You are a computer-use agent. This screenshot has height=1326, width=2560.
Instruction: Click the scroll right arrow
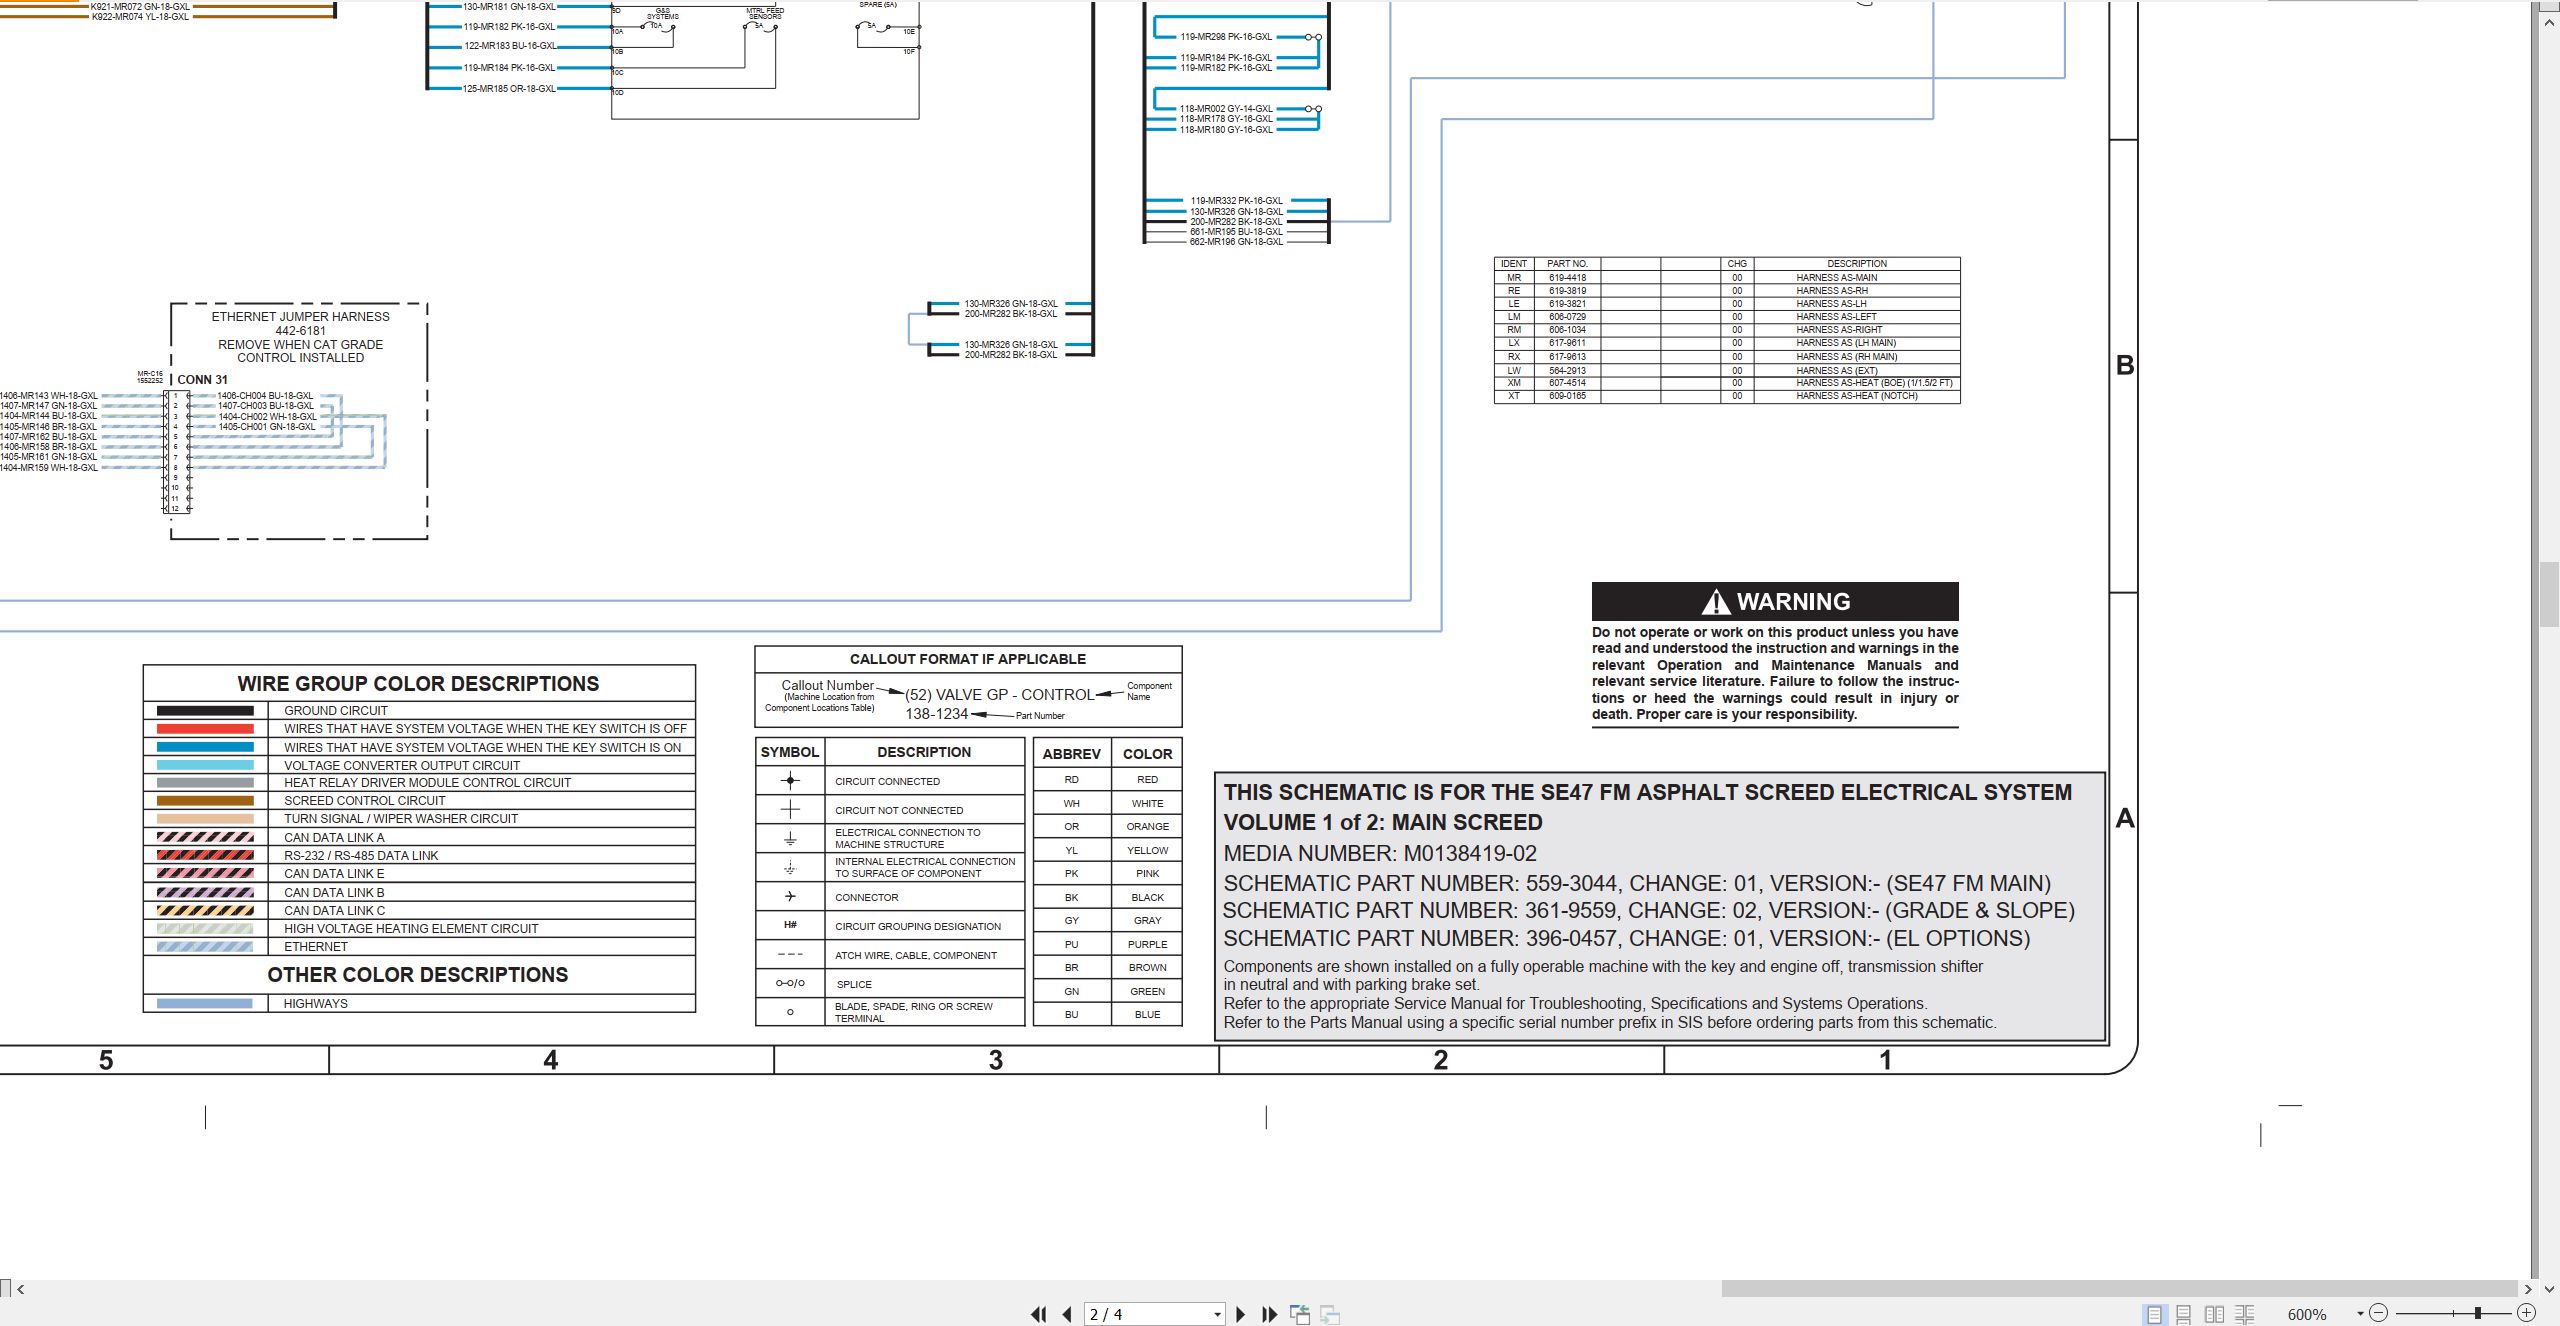2528,1289
